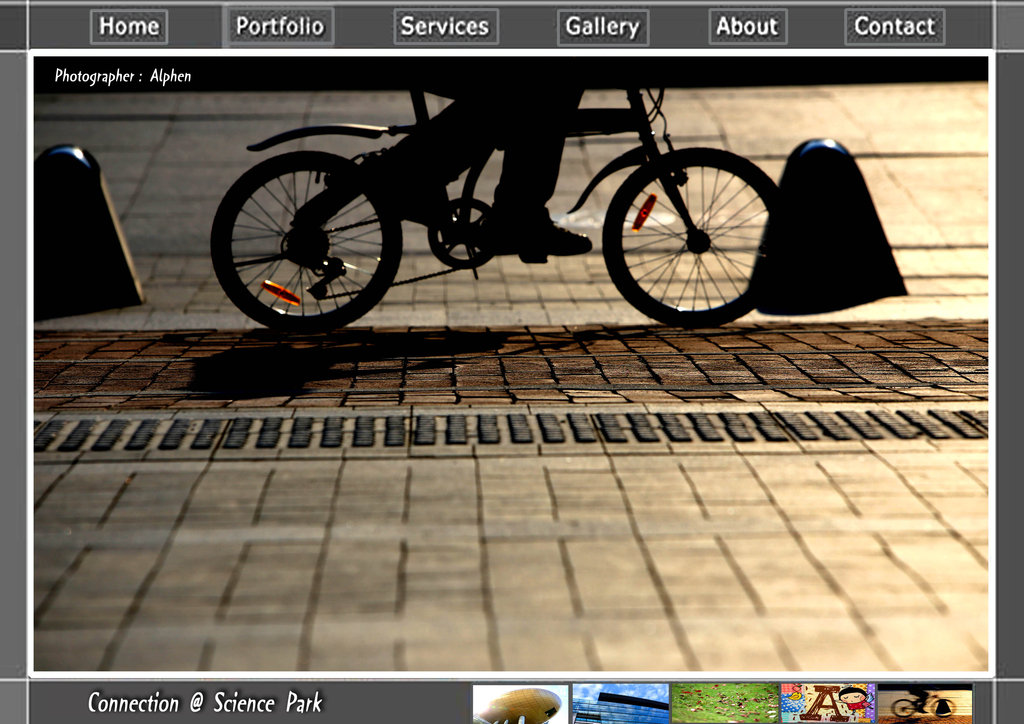Click the Contact navigation button
This screenshot has width=1024, height=724.
pos(895,27)
